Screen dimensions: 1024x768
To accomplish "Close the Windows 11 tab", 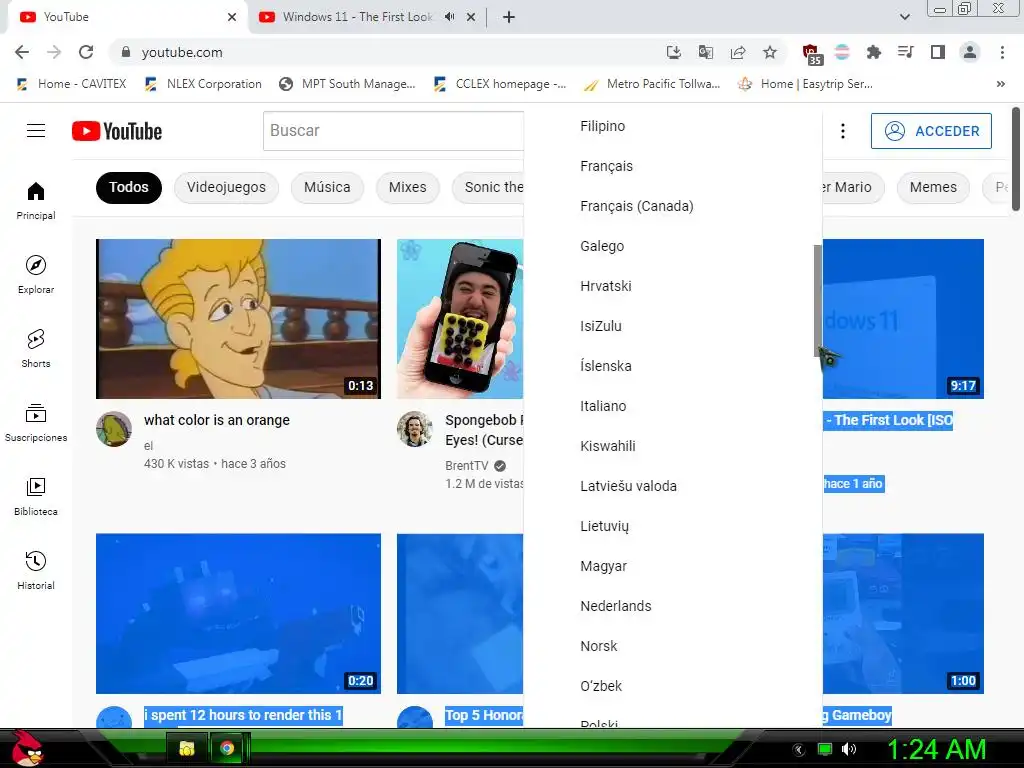I will point(471,17).
